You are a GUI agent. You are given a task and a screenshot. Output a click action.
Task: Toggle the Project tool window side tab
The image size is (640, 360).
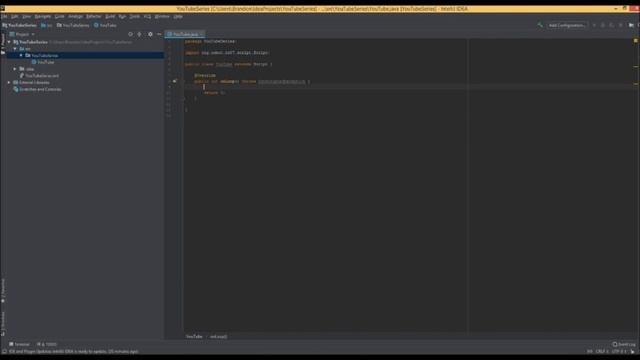3,43
